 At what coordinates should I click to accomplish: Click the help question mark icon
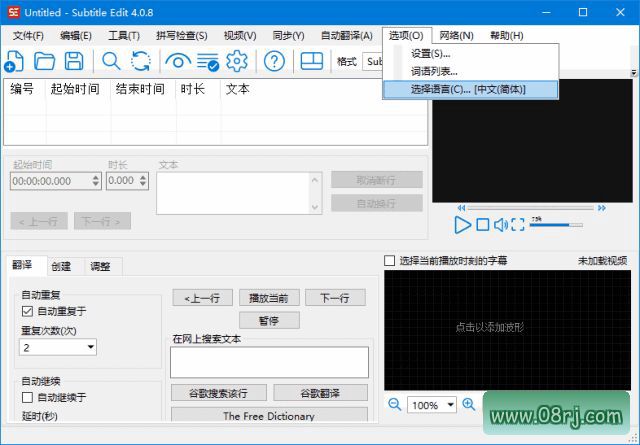point(274,62)
